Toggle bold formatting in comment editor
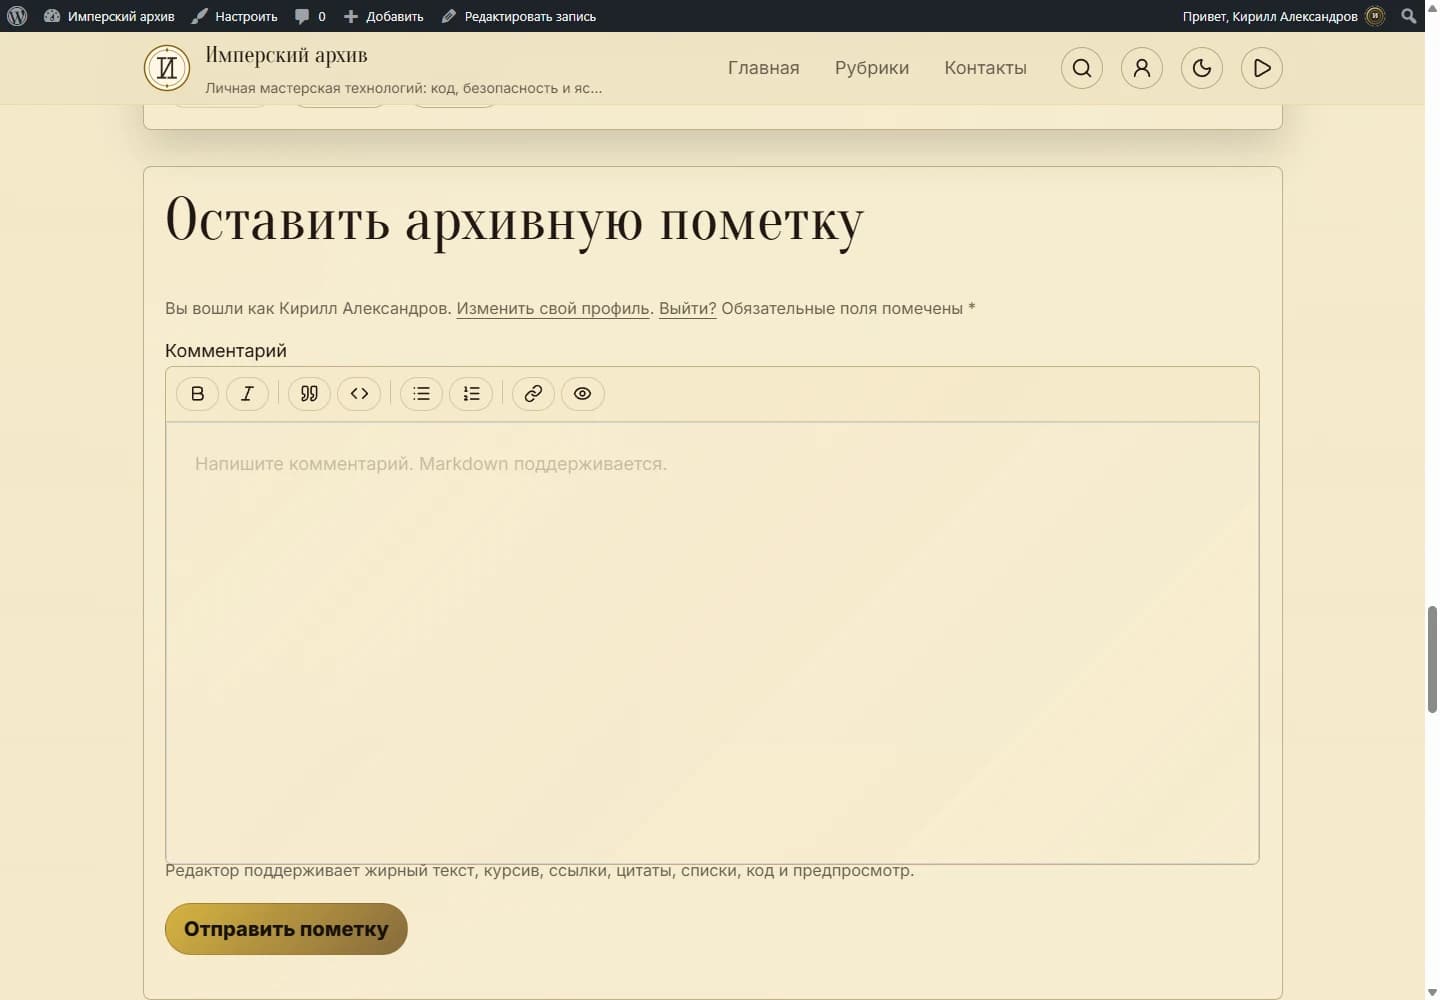The image size is (1440, 1000). tap(197, 394)
